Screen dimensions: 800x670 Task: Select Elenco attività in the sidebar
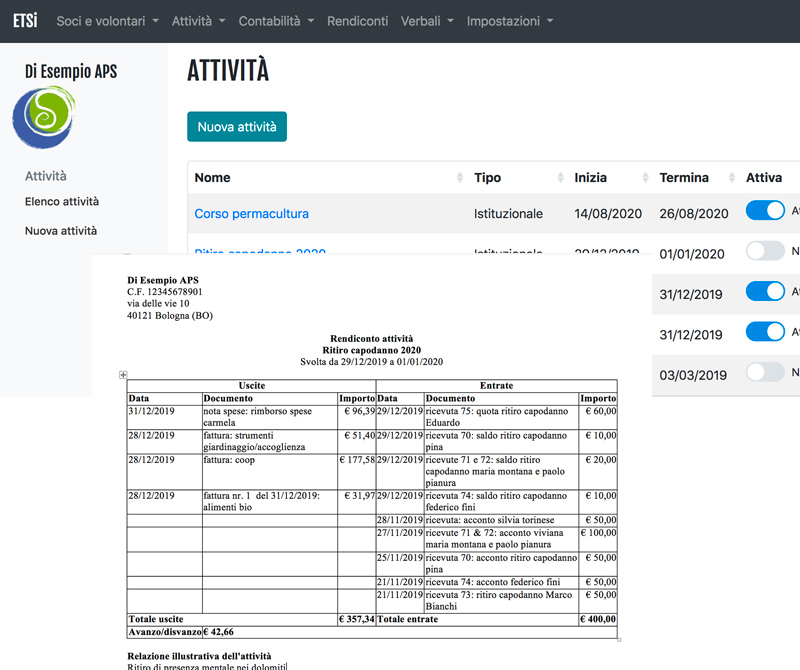click(62, 202)
